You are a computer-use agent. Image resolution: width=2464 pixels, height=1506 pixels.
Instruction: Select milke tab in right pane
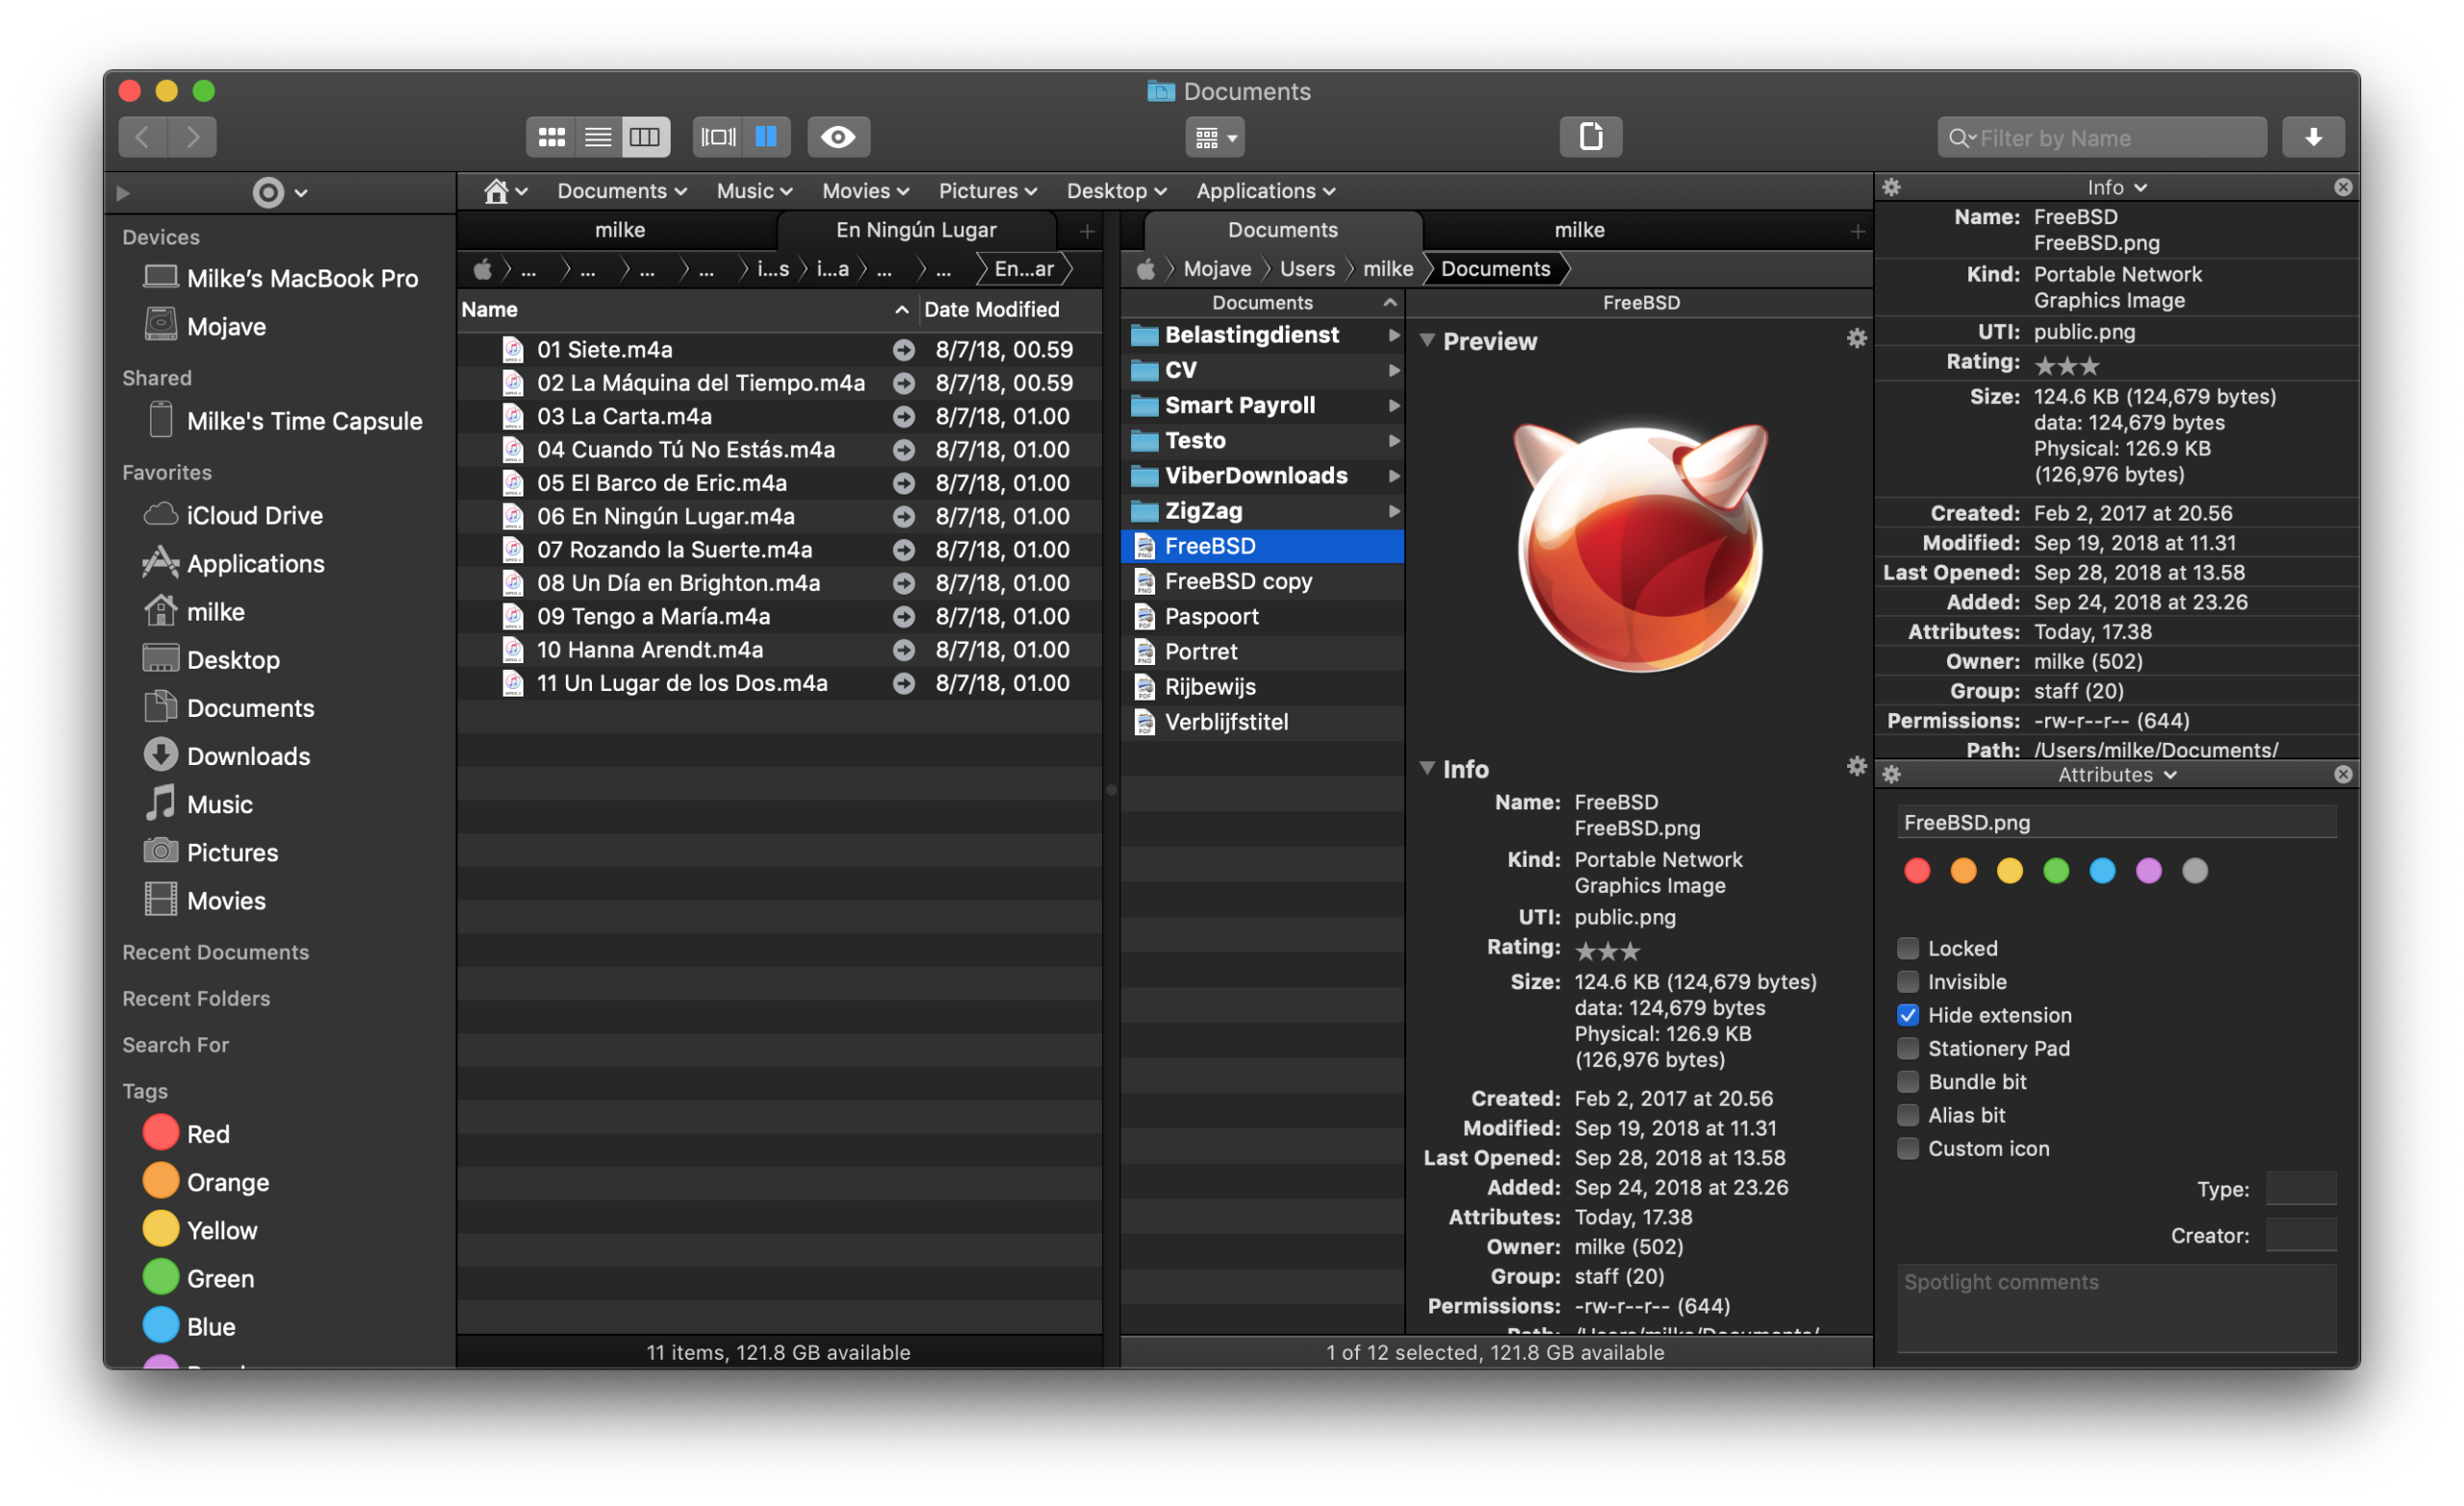click(1579, 230)
